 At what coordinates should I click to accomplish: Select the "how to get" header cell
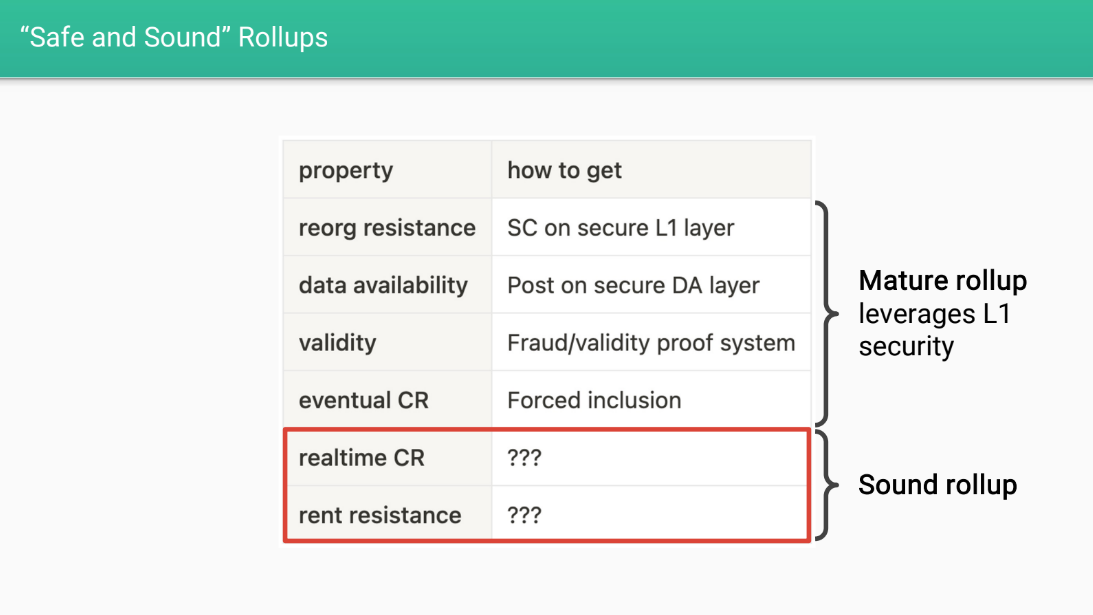pyautogui.click(x=564, y=170)
